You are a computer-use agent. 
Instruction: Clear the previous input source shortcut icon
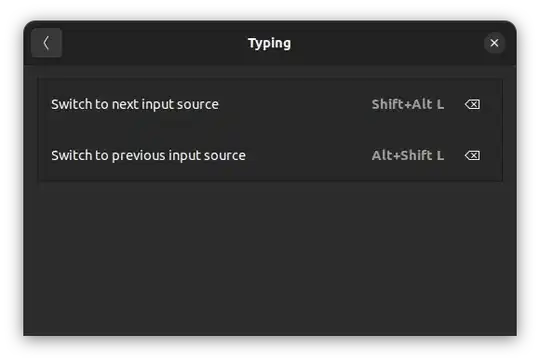pyautogui.click(x=472, y=155)
